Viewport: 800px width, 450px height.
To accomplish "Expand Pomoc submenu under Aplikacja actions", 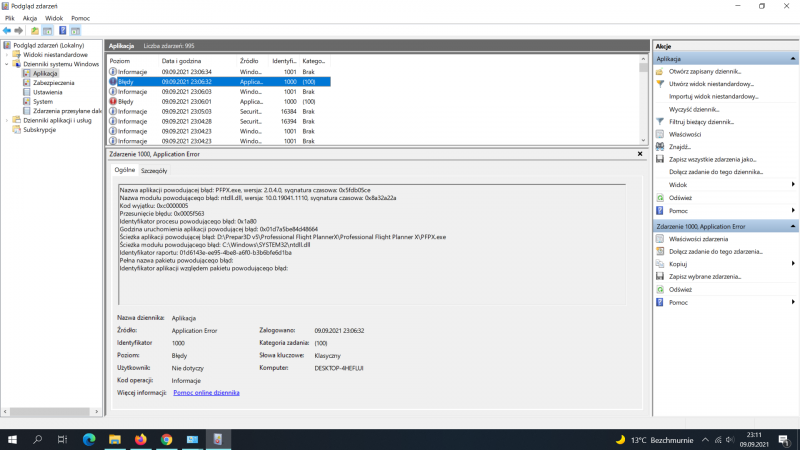I will click(793, 210).
